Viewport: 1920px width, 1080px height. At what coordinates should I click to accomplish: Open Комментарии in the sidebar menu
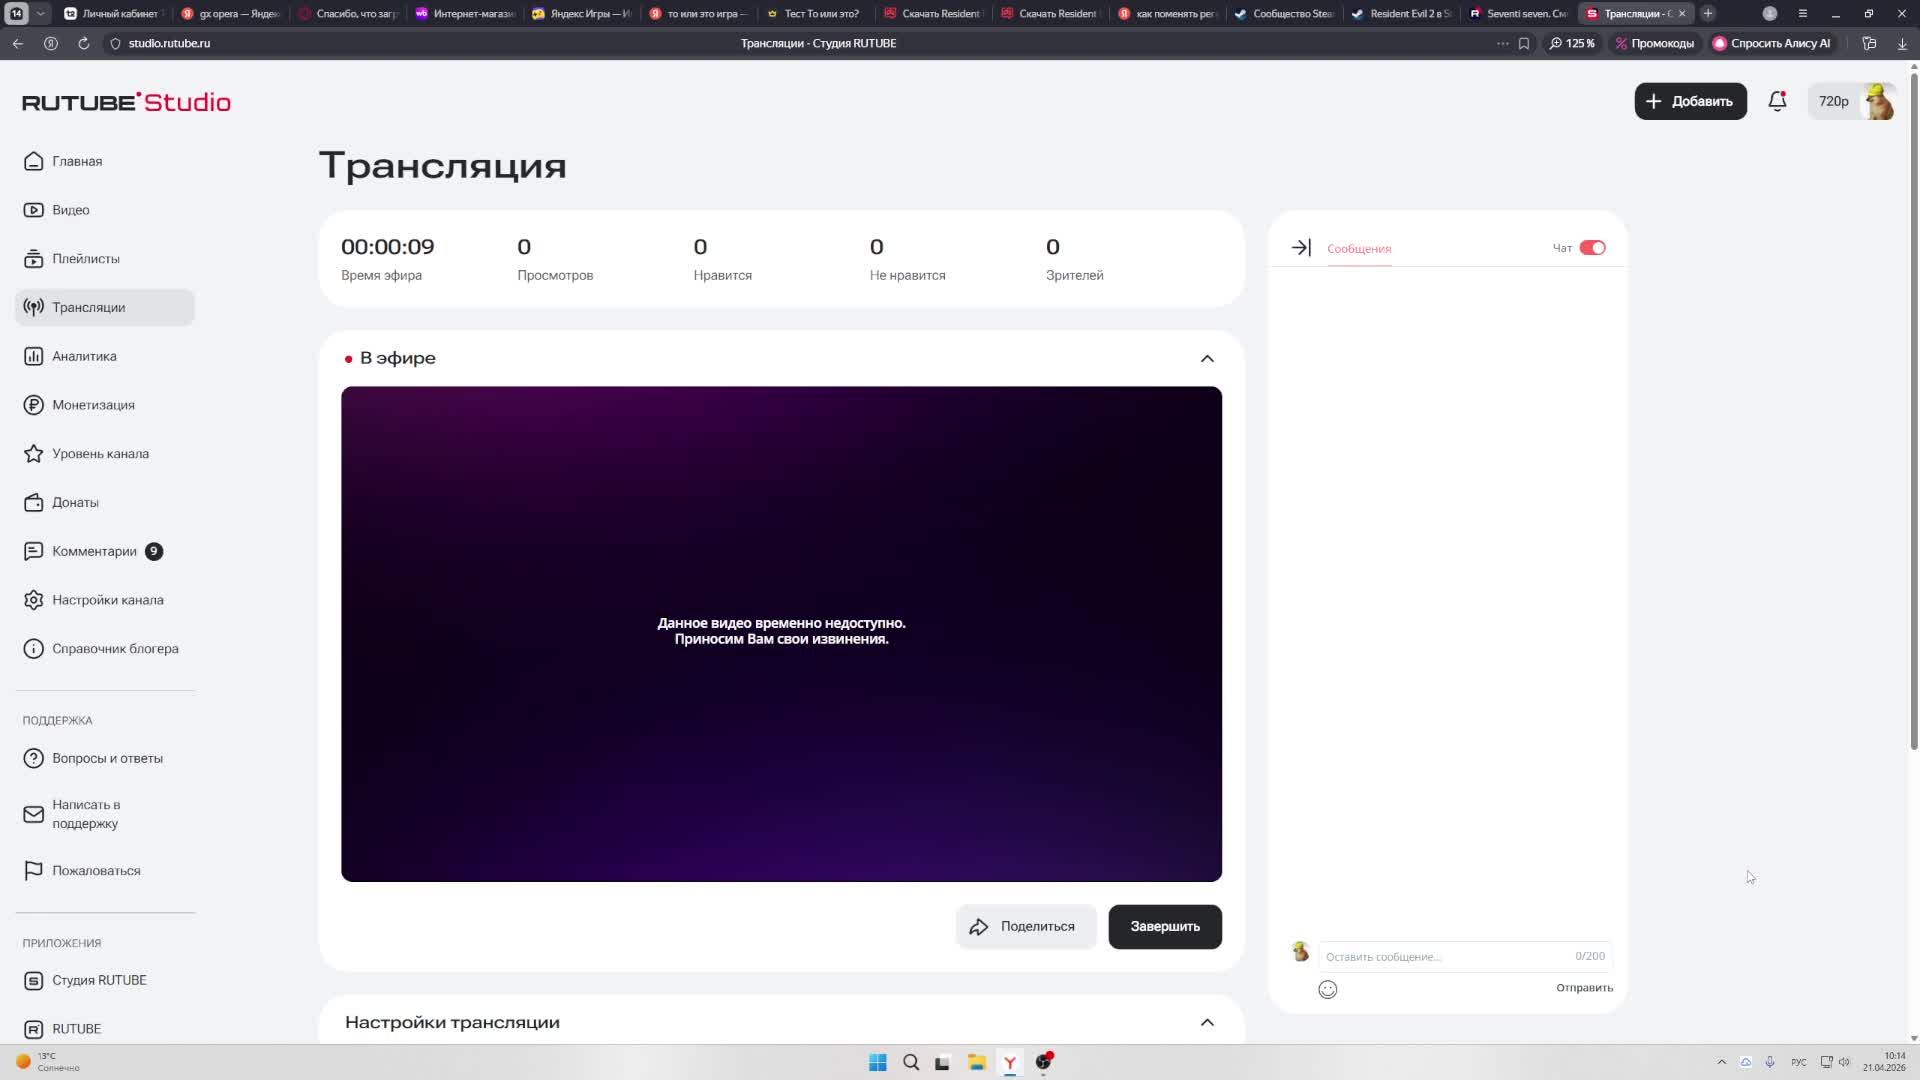94,551
